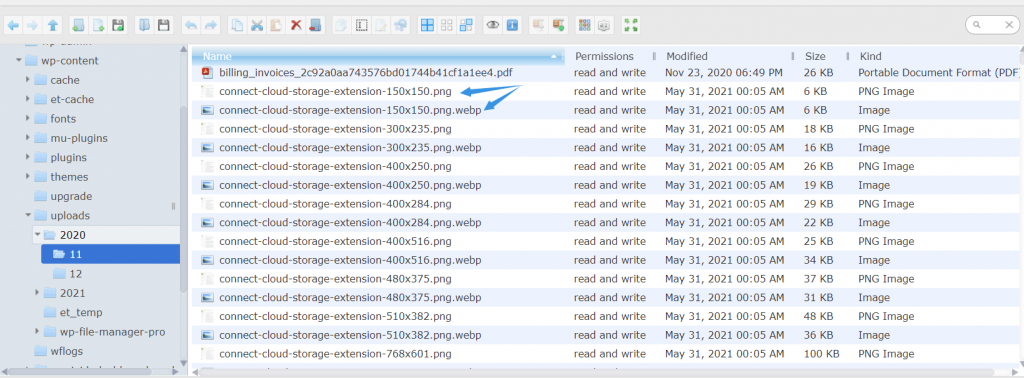Expand the plugins folder arrow
Image resolution: width=1024 pixels, height=378 pixels.
pos(28,157)
